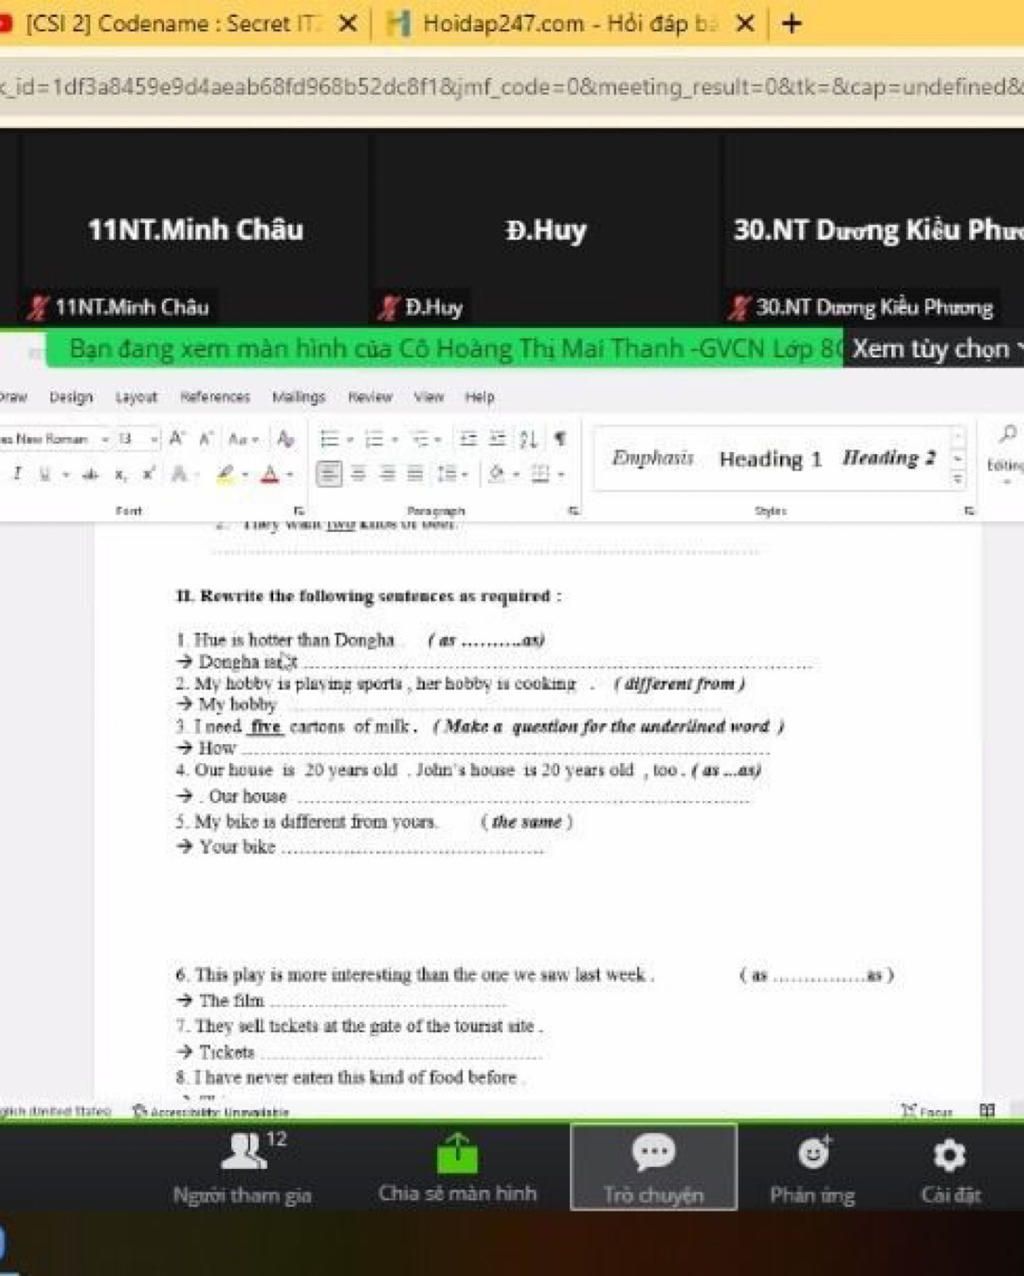Toggle Subscript formatting
The height and width of the screenshot is (1276, 1024).
(x=120, y=474)
